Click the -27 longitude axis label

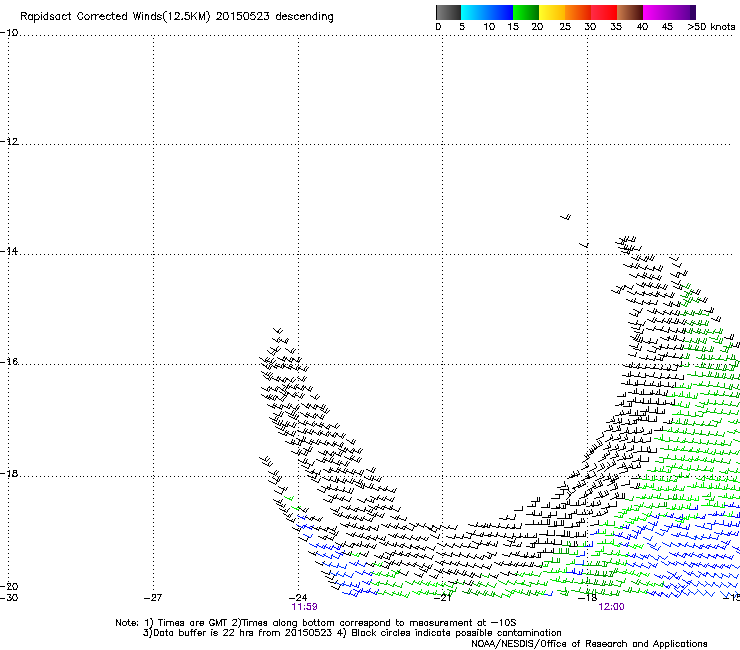153,598
